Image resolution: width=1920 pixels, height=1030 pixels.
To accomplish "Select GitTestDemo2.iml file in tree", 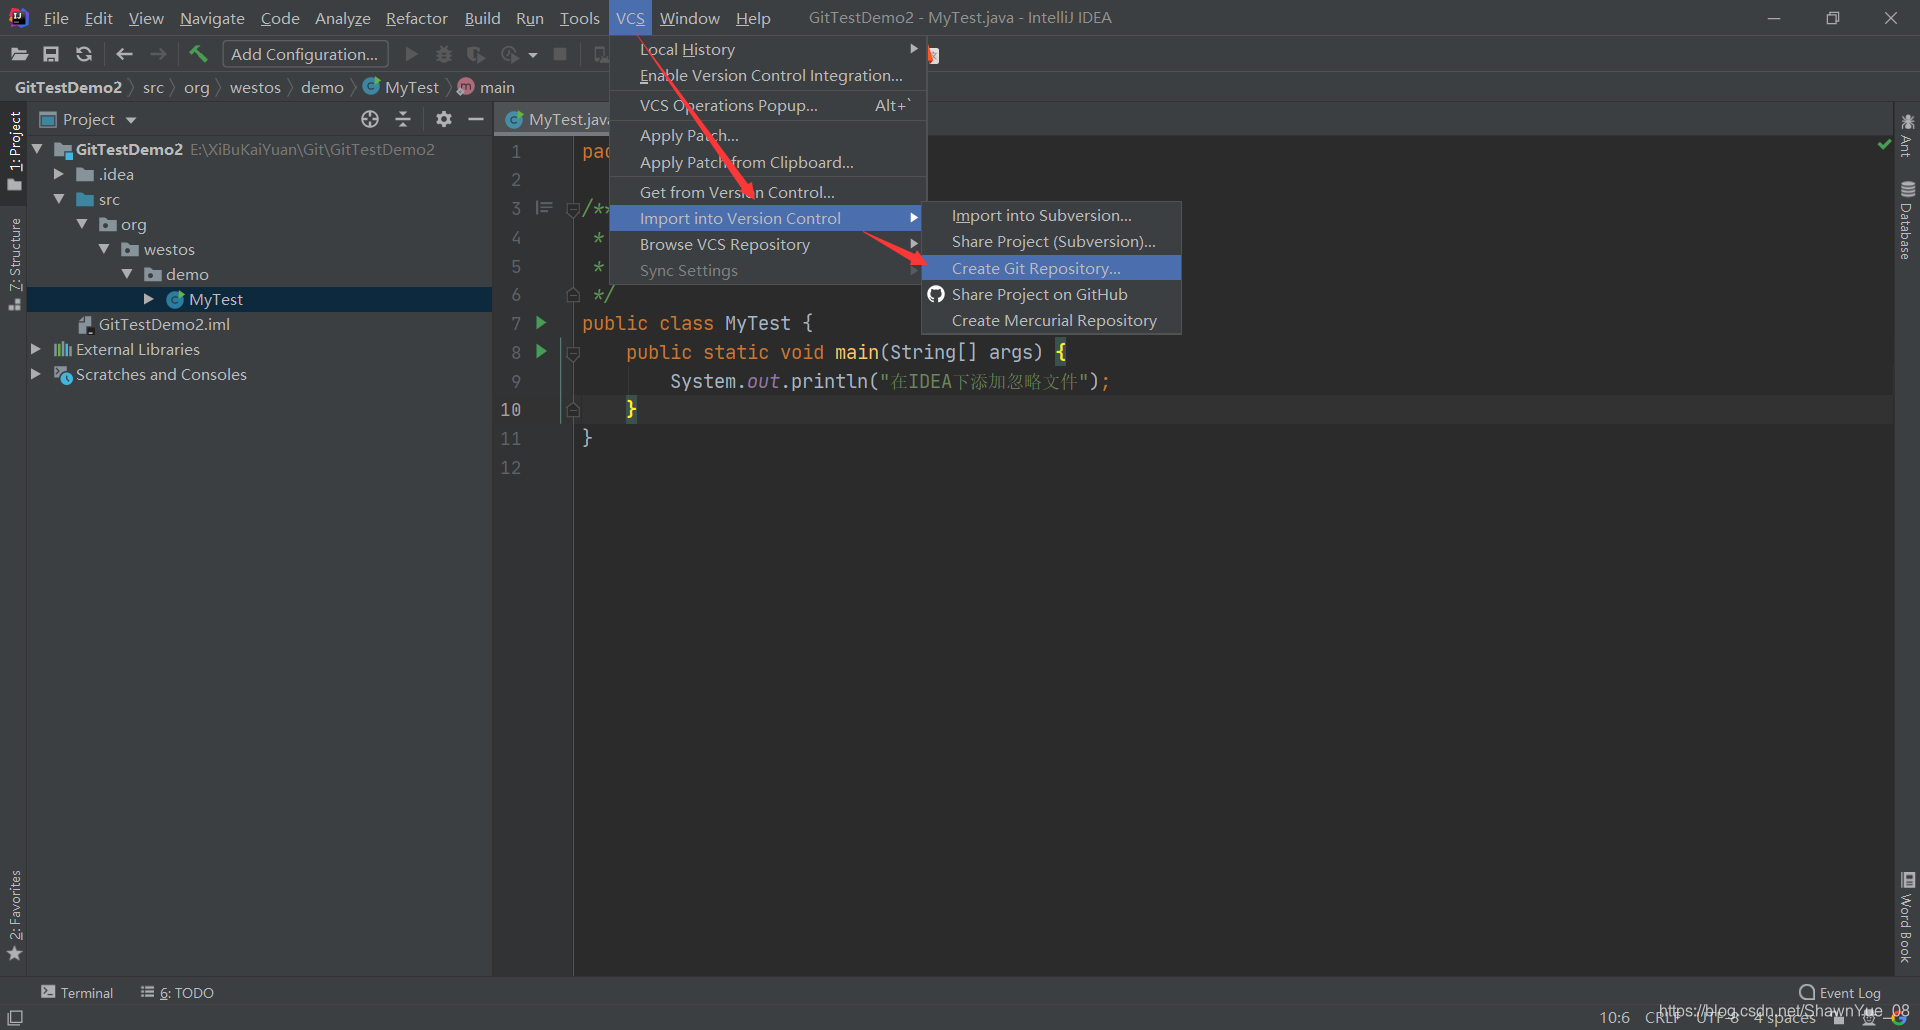I will (x=164, y=324).
